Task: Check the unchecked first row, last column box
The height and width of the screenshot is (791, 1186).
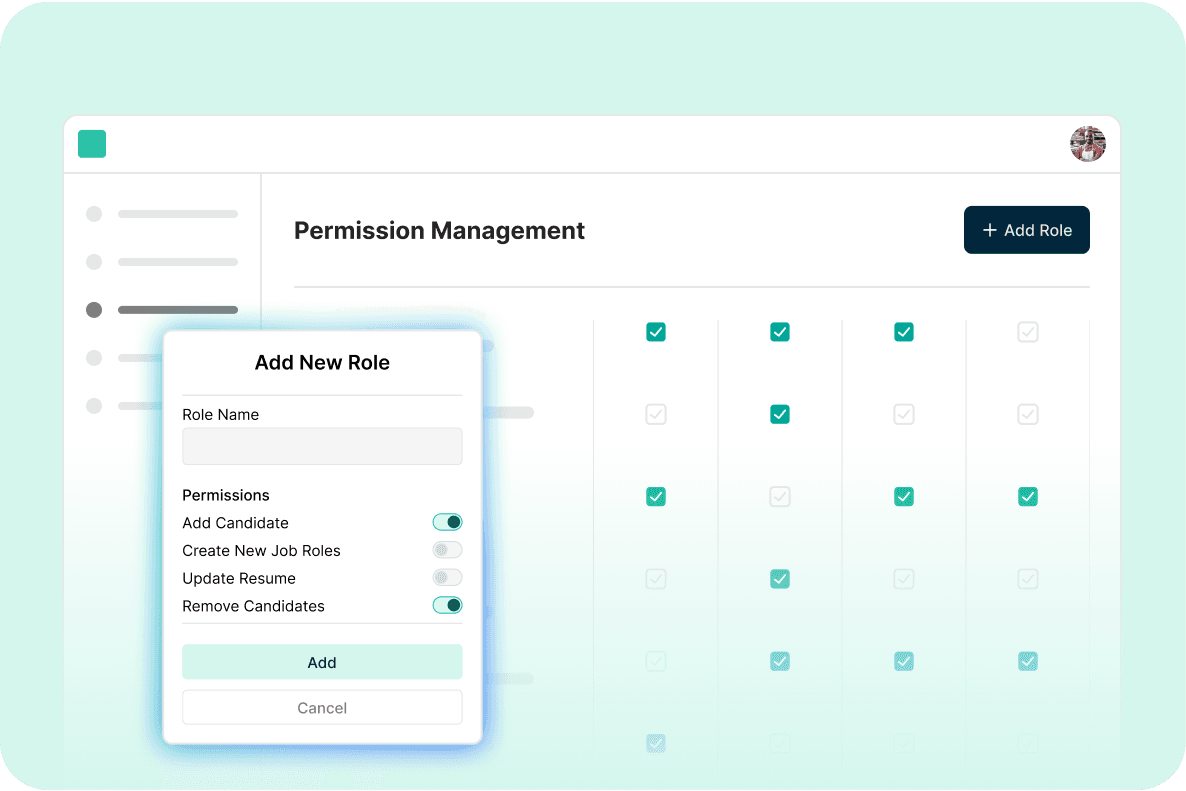Action: (x=1027, y=332)
